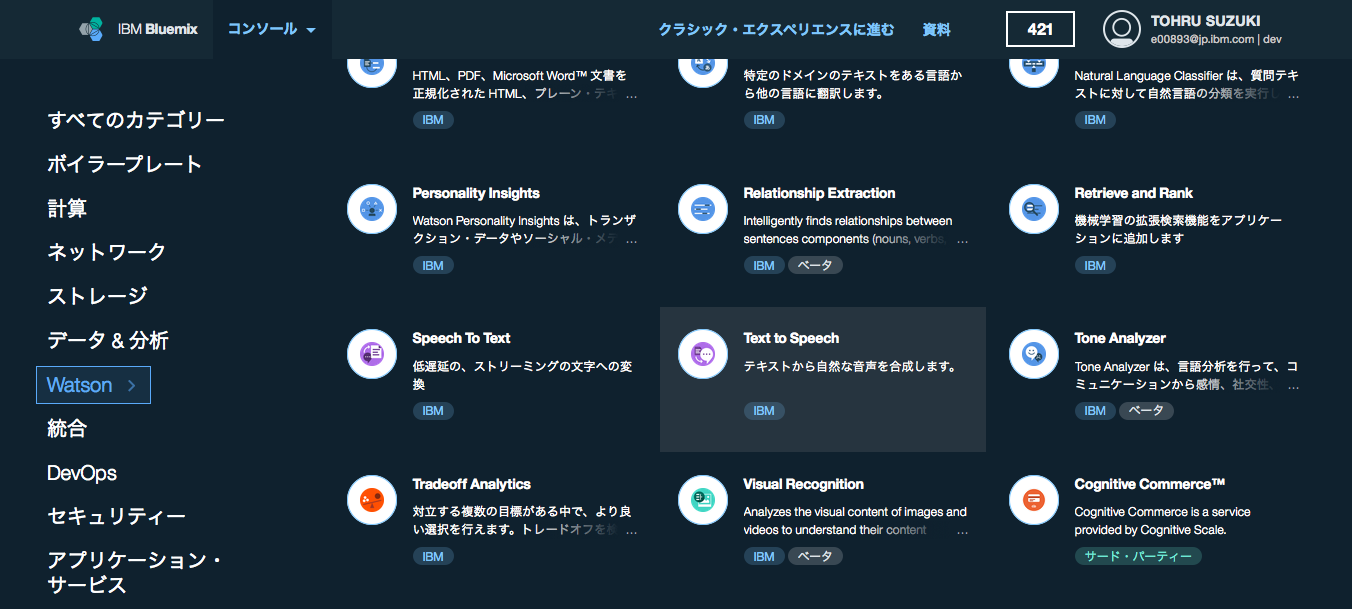Screen dimensions: 1352x609
Task: Open クラシック・エクスペリエンスに進む
Action: pos(777,29)
